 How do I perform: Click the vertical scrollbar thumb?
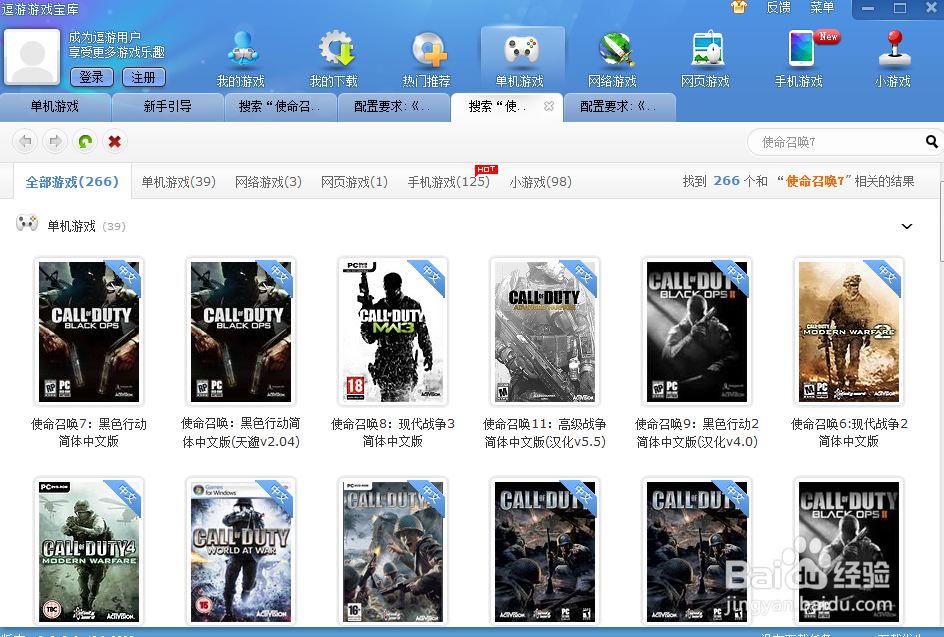tap(942, 222)
